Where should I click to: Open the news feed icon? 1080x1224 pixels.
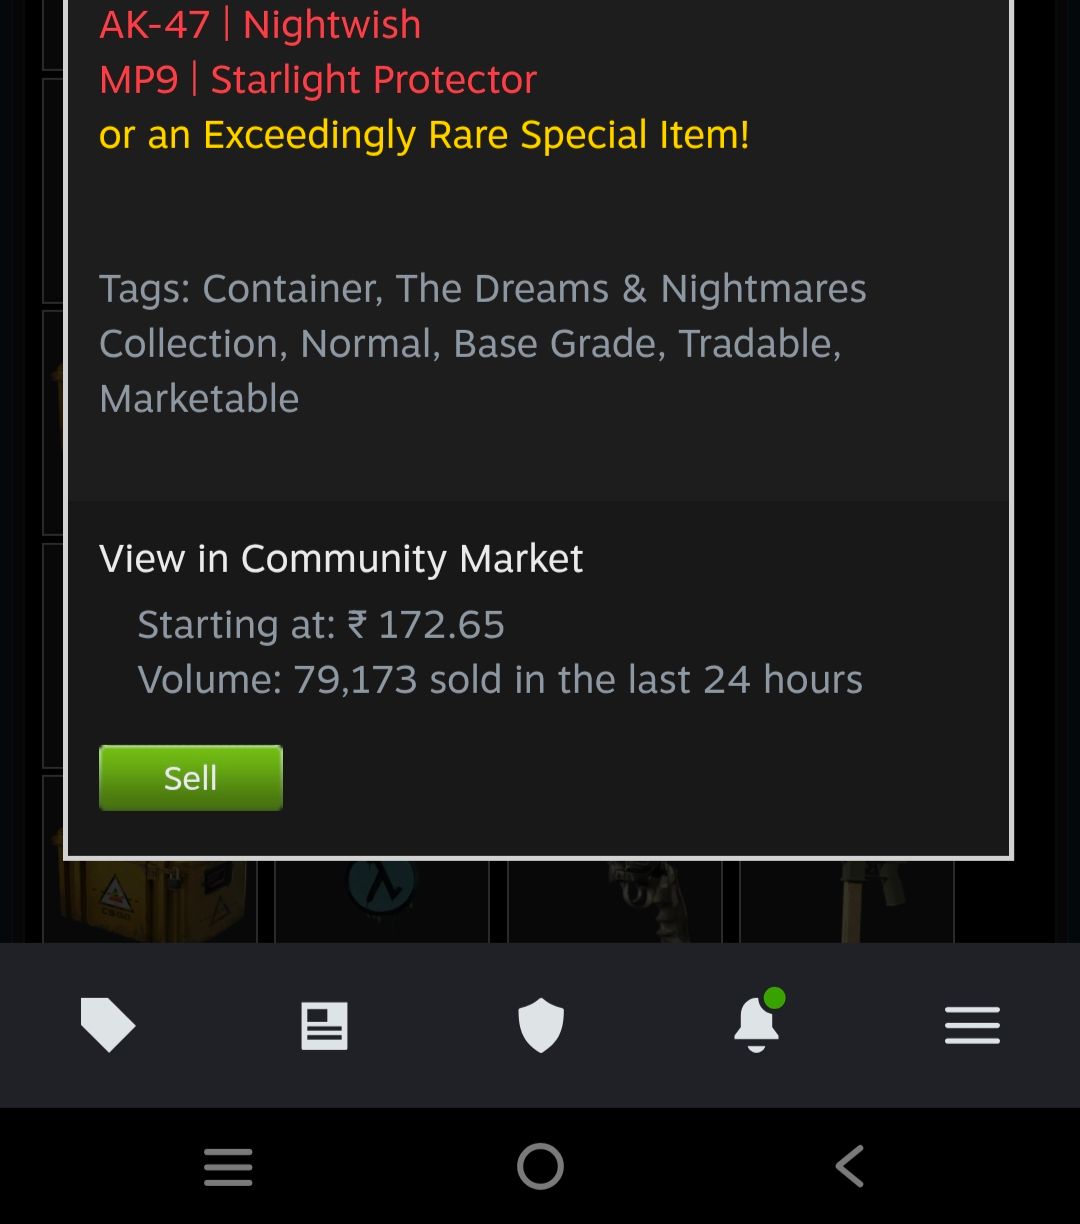(x=324, y=1025)
